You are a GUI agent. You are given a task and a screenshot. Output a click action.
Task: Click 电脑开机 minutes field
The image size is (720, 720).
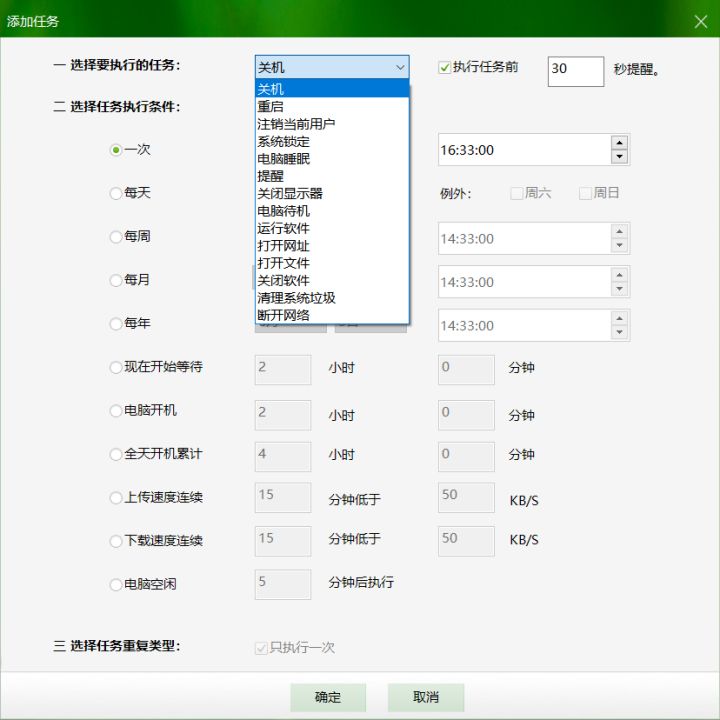[467, 415]
